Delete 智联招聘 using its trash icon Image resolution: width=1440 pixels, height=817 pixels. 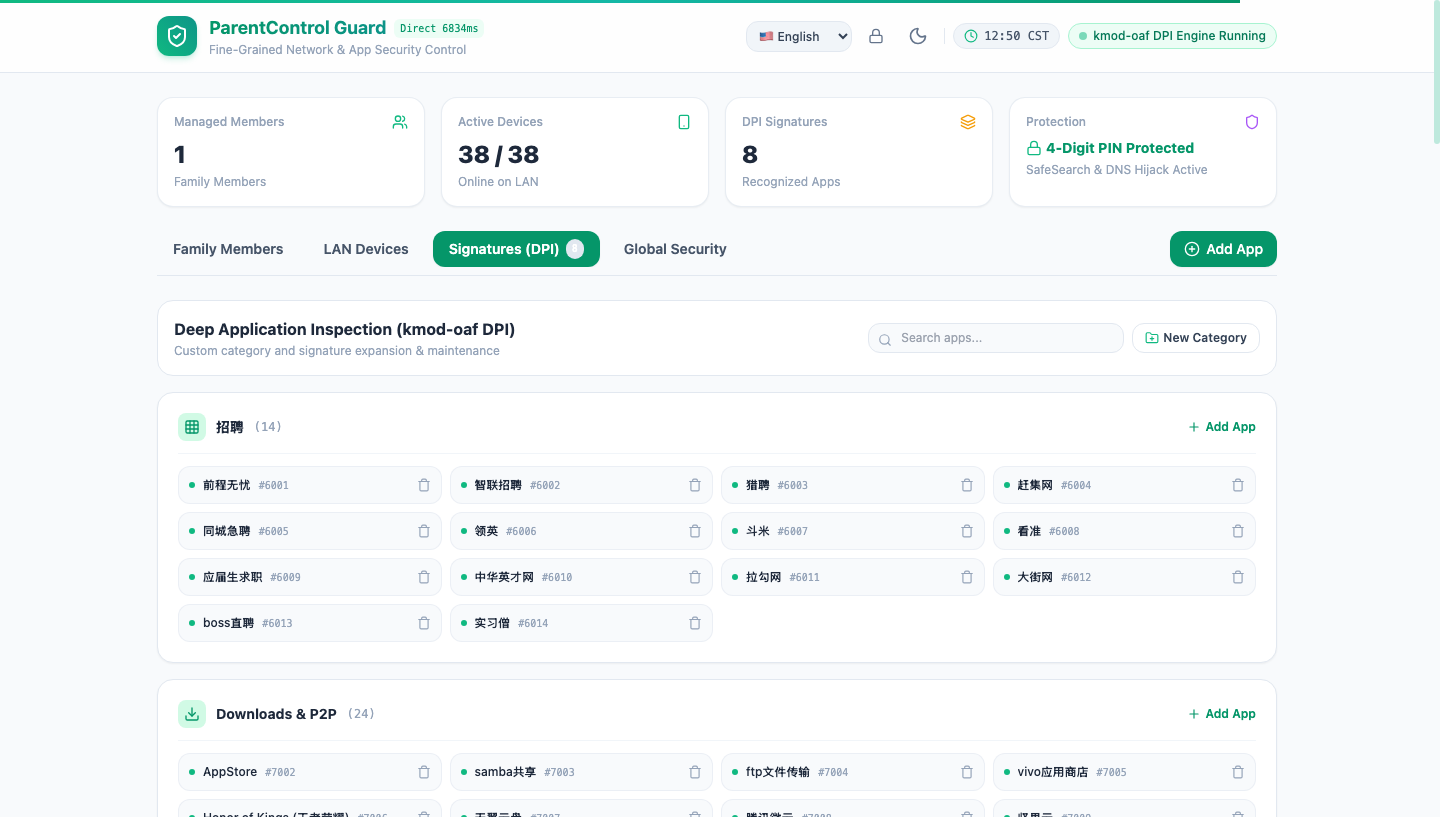click(x=695, y=485)
